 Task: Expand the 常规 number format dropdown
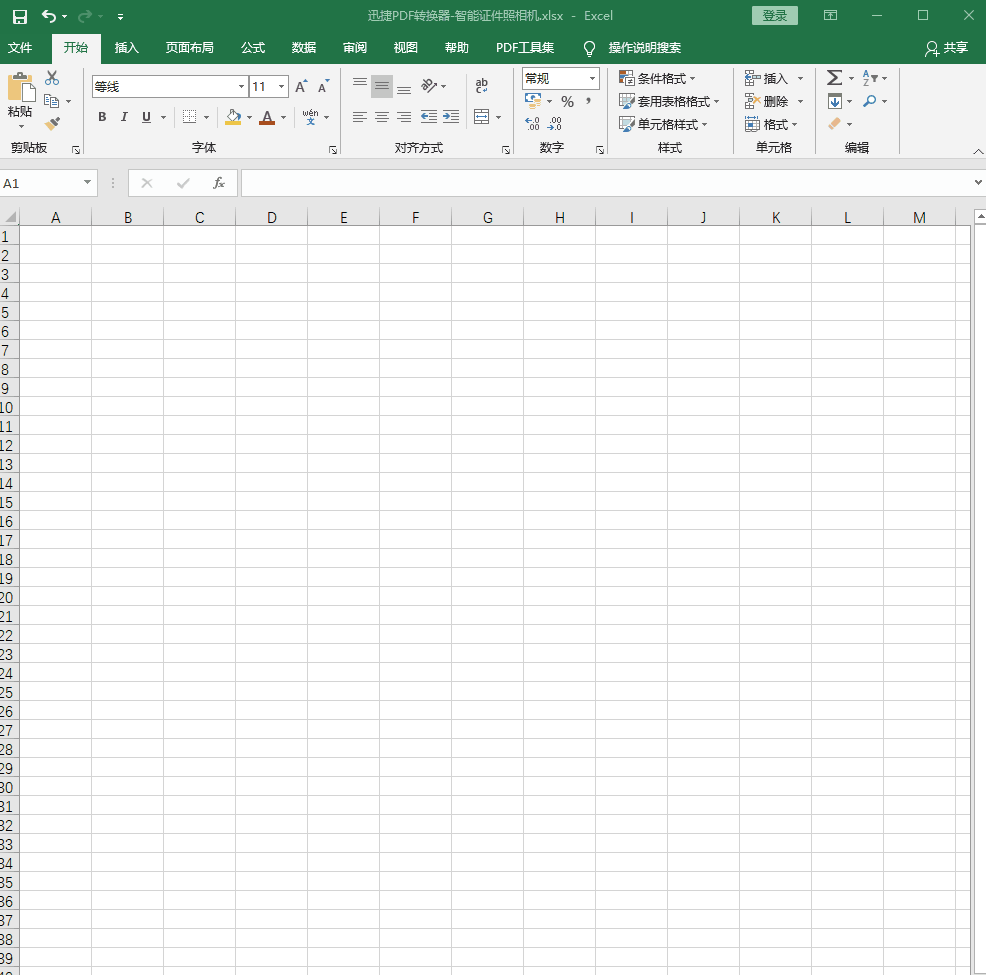pyautogui.click(x=592, y=78)
